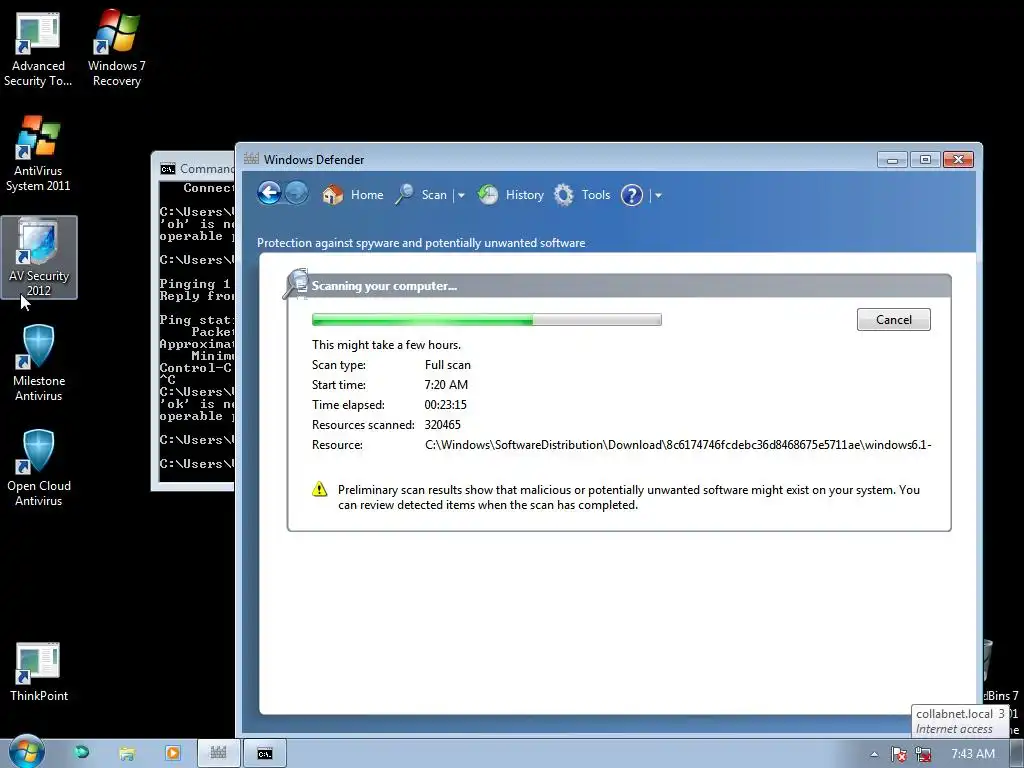This screenshot has height=768, width=1024.
Task: Click the scanning computer magnifier icon
Action: click(296, 284)
